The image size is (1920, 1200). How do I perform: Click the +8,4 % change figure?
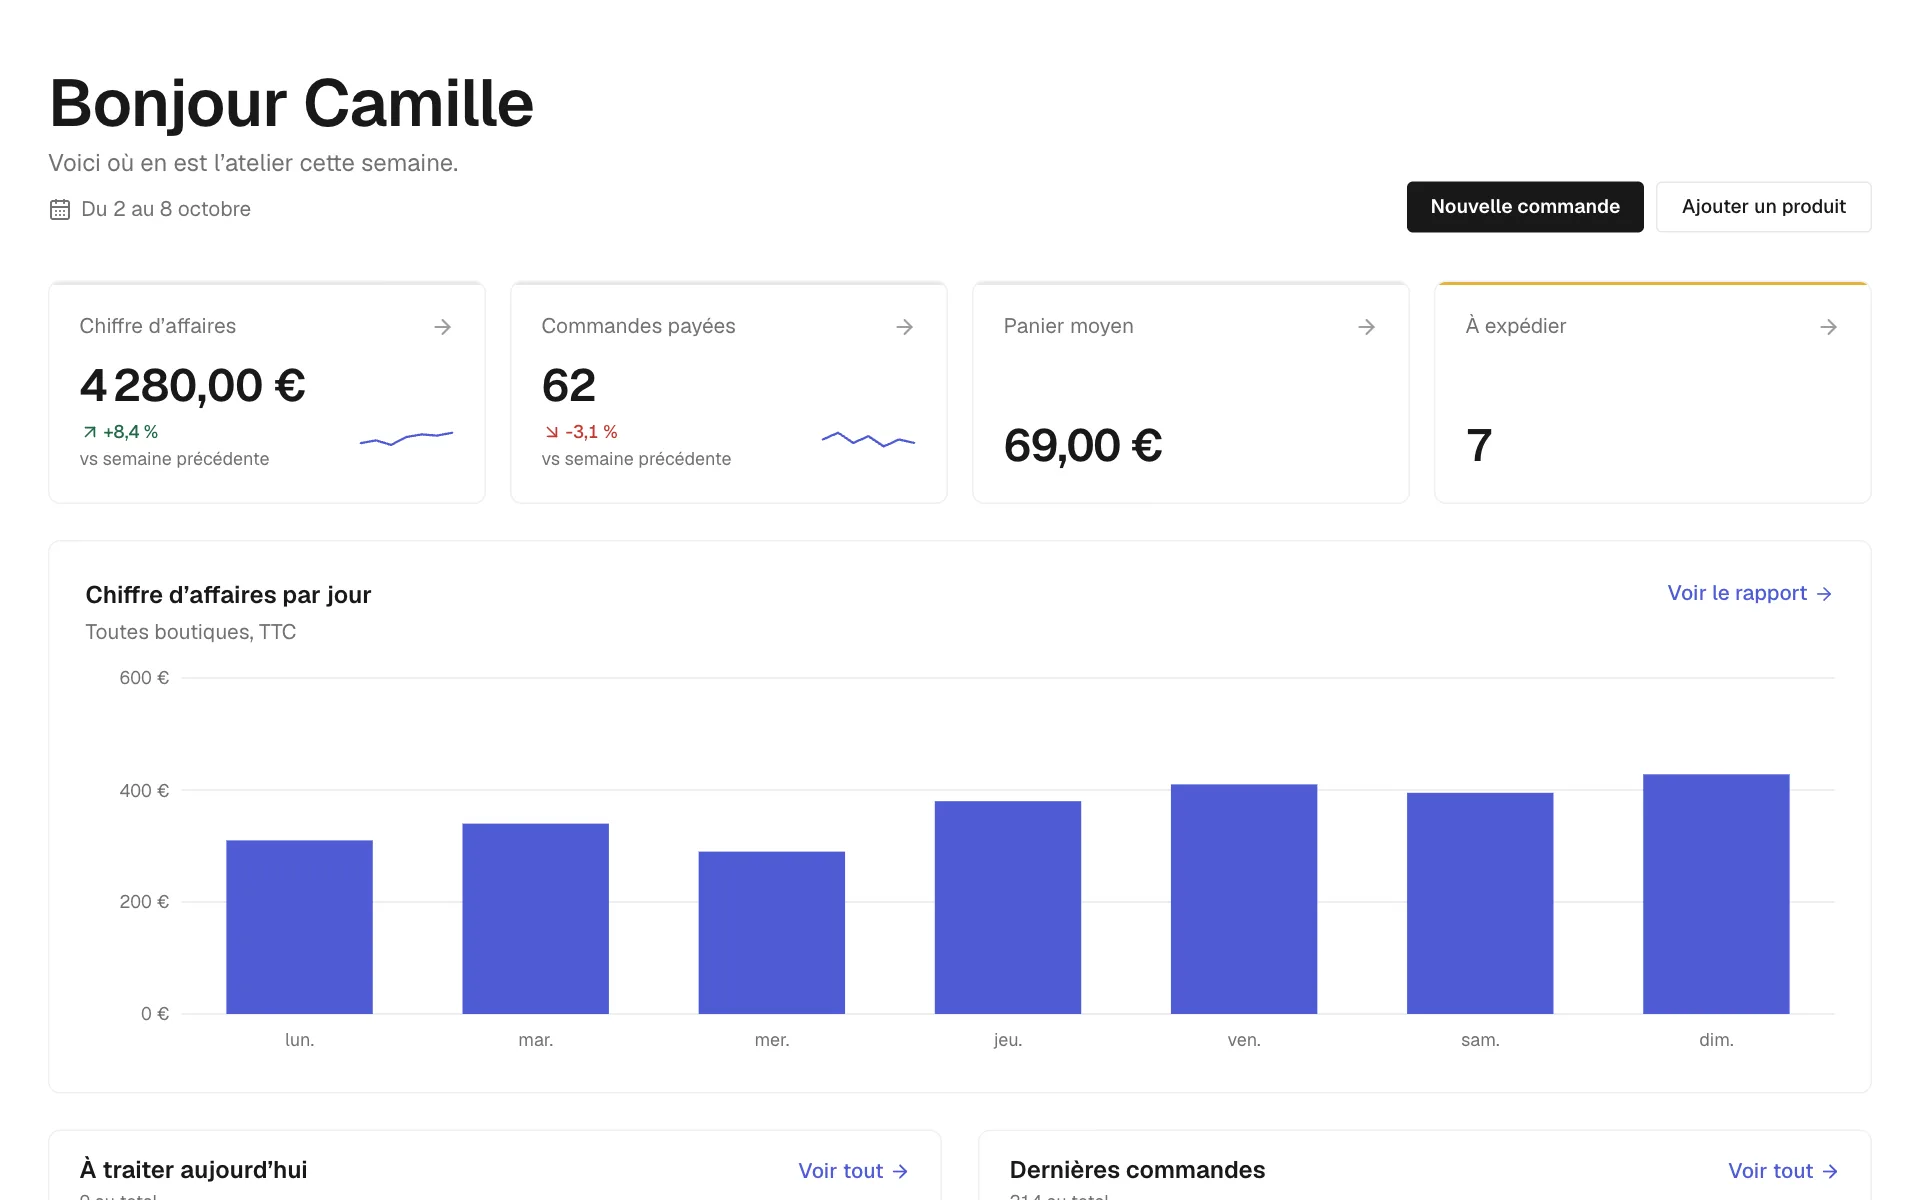(131, 432)
